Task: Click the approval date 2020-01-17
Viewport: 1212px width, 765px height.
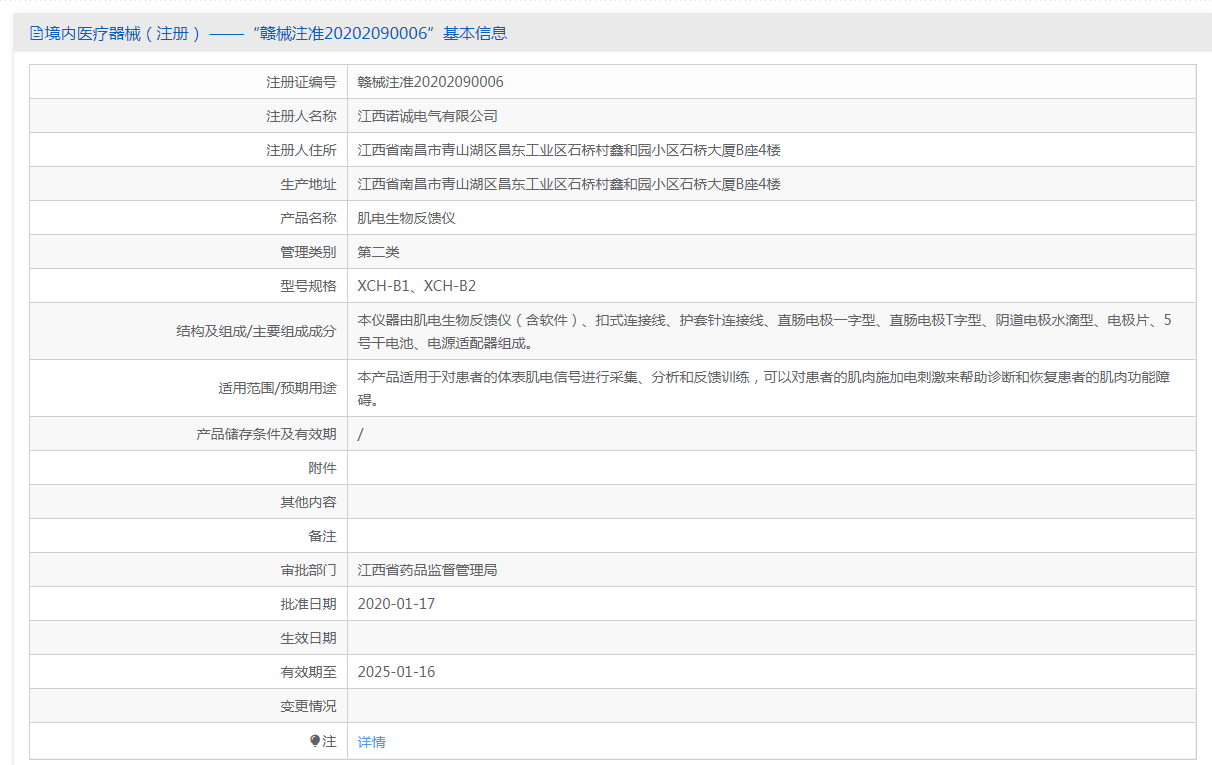Action: [396, 604]
